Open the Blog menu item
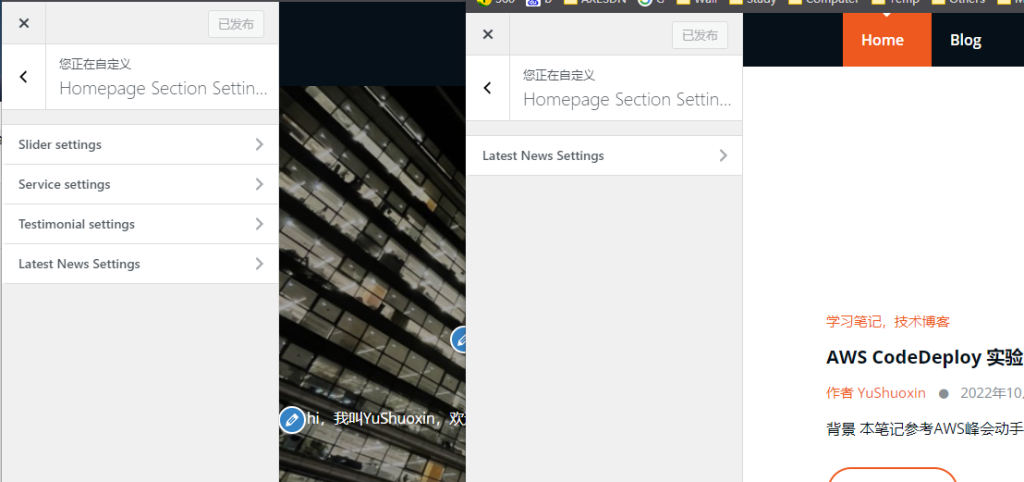 pos(965,40)
